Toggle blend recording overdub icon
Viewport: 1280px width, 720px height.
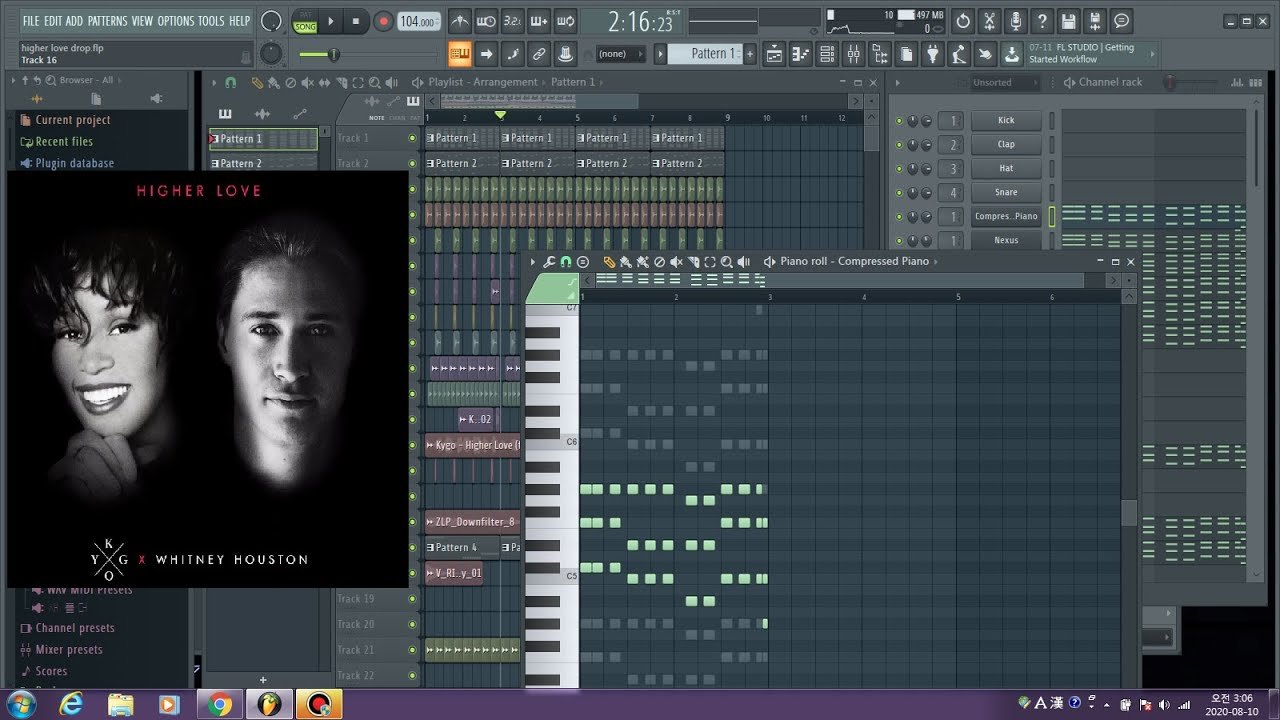pyautogui.click(x=538, y=21)
